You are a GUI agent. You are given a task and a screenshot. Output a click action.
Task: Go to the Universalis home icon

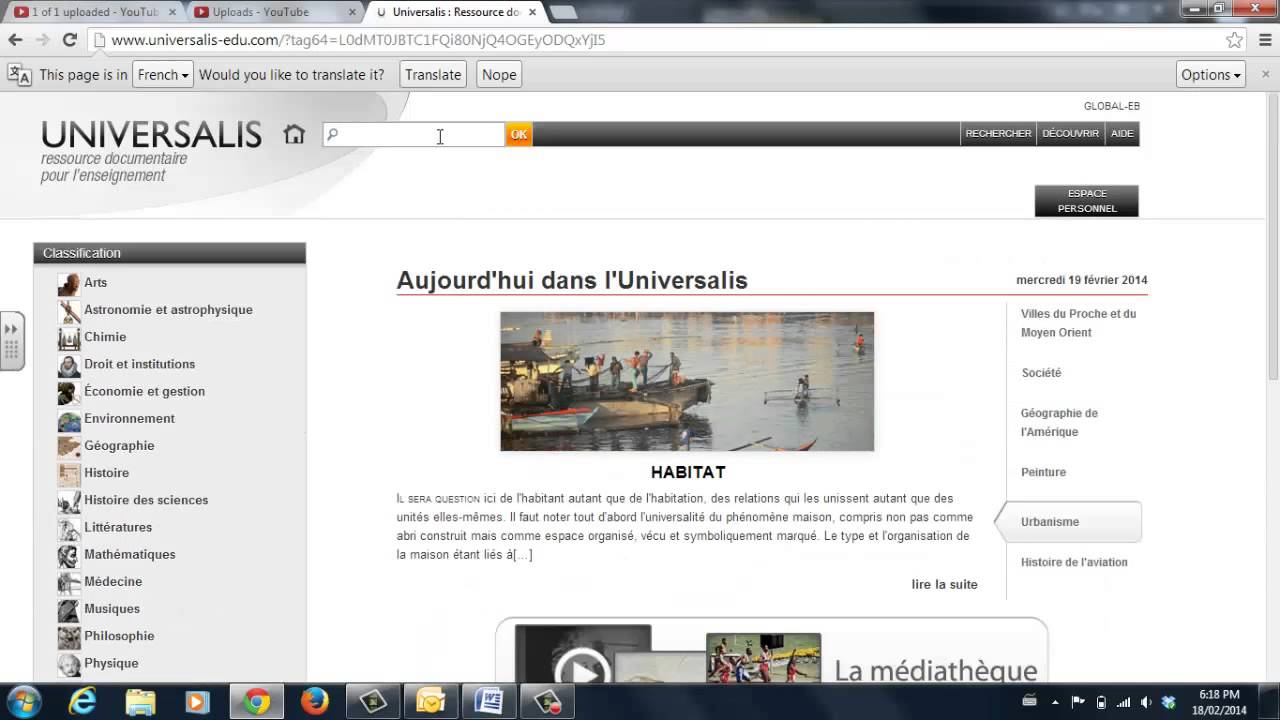(294, 134)
